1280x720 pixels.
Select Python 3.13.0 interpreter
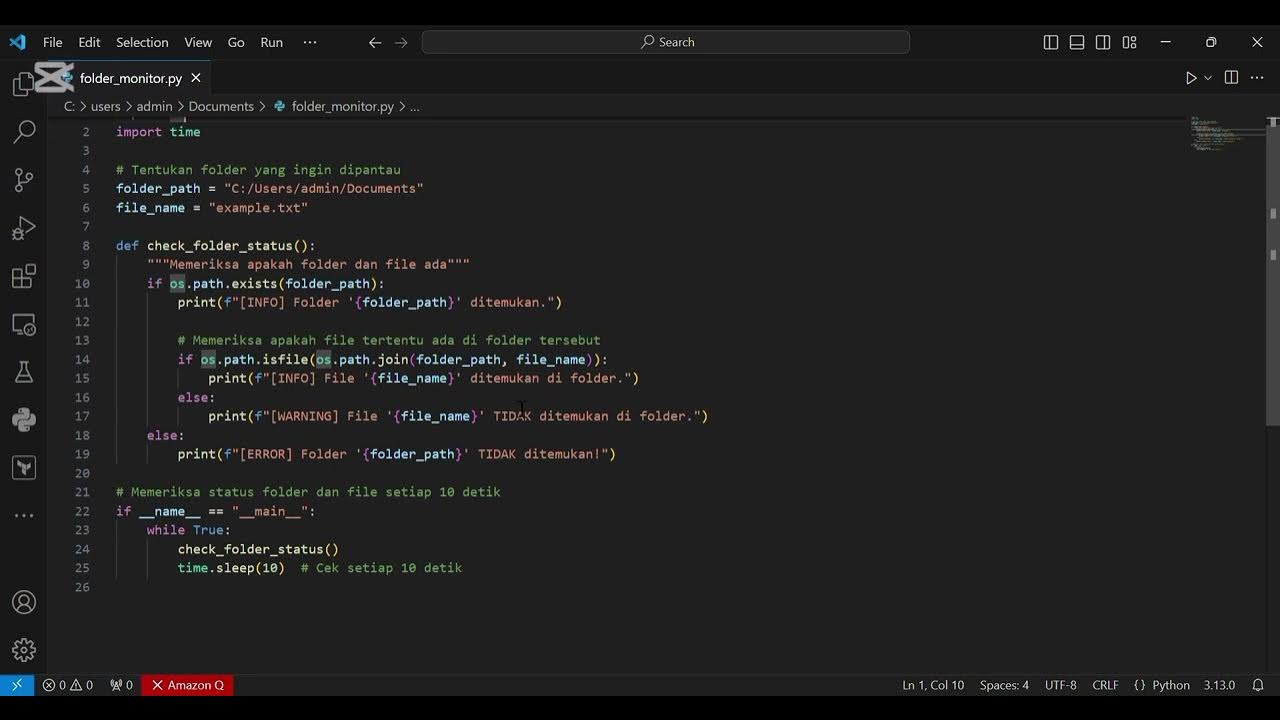pyautogui.click(x=1219, y=685)
